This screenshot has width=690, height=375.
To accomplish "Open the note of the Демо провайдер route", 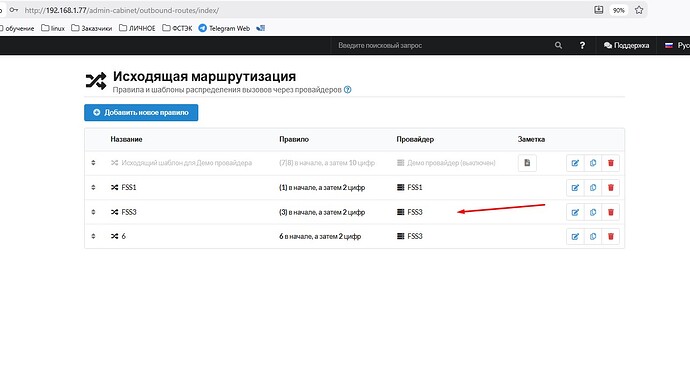I will tap(527, 163).
